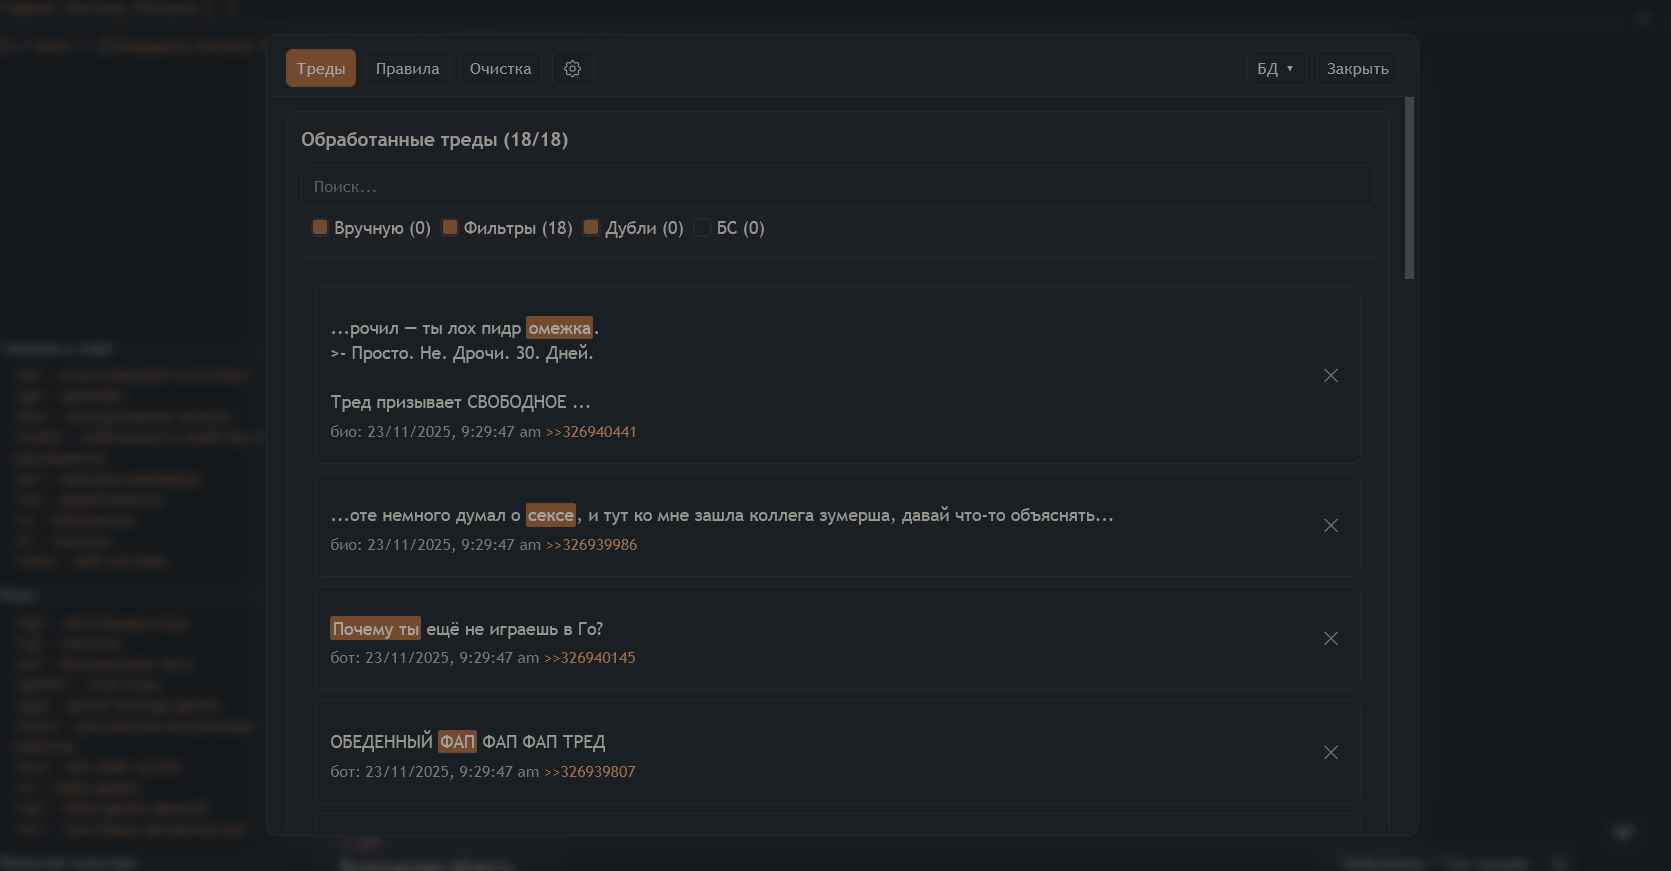1671x871 pixels.
Task: Click the >>326939807 post link
Action: (589, 772)
